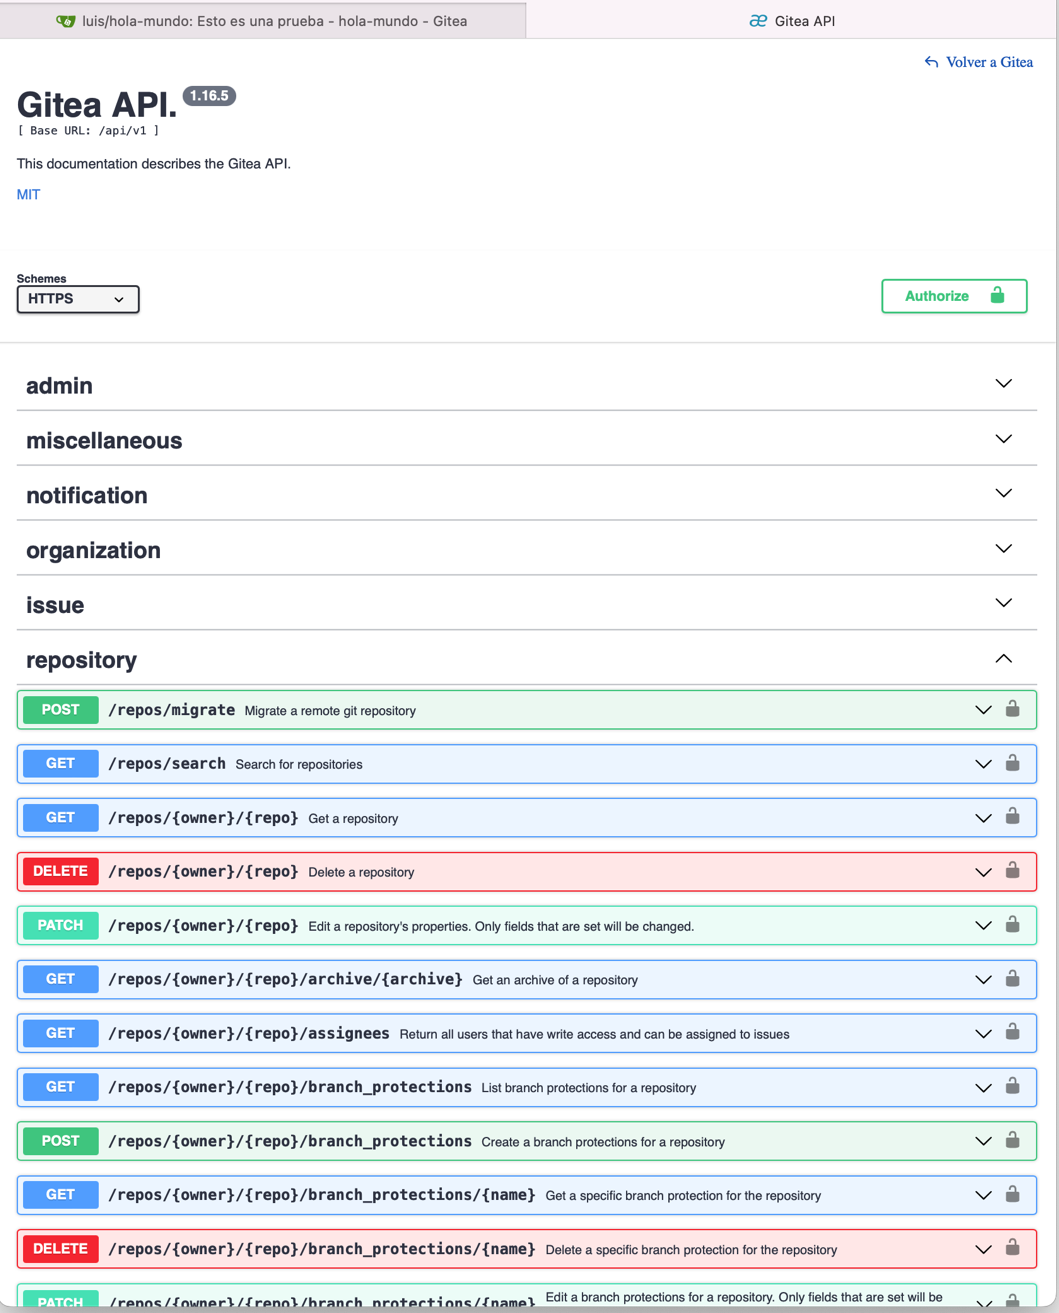Click the back arrow icon beside Volver a Gitea
The image size is (1059, 1313).
[931, 62]
